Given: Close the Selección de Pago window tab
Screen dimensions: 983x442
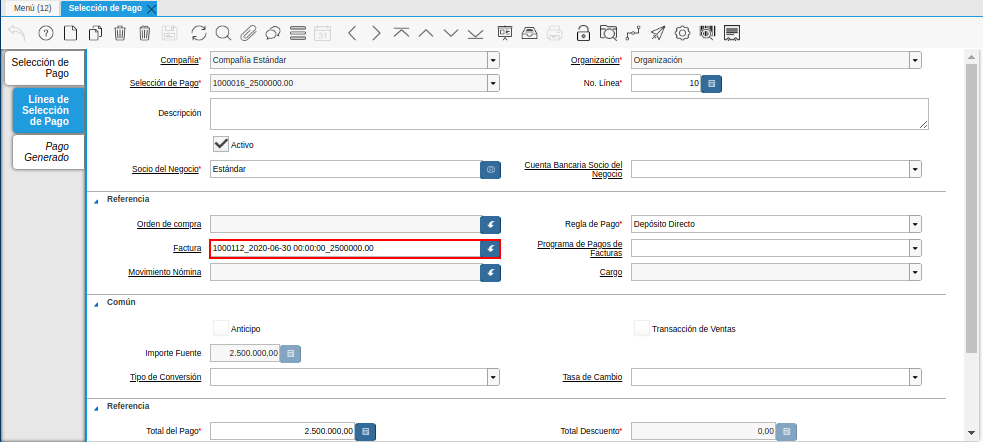Looking at the screenshot, I should [151, 9].
